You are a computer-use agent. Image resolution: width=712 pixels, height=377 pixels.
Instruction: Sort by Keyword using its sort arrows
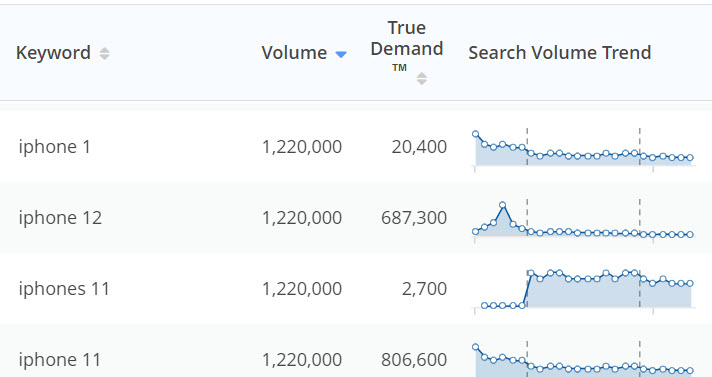click(x=104, y=53)
